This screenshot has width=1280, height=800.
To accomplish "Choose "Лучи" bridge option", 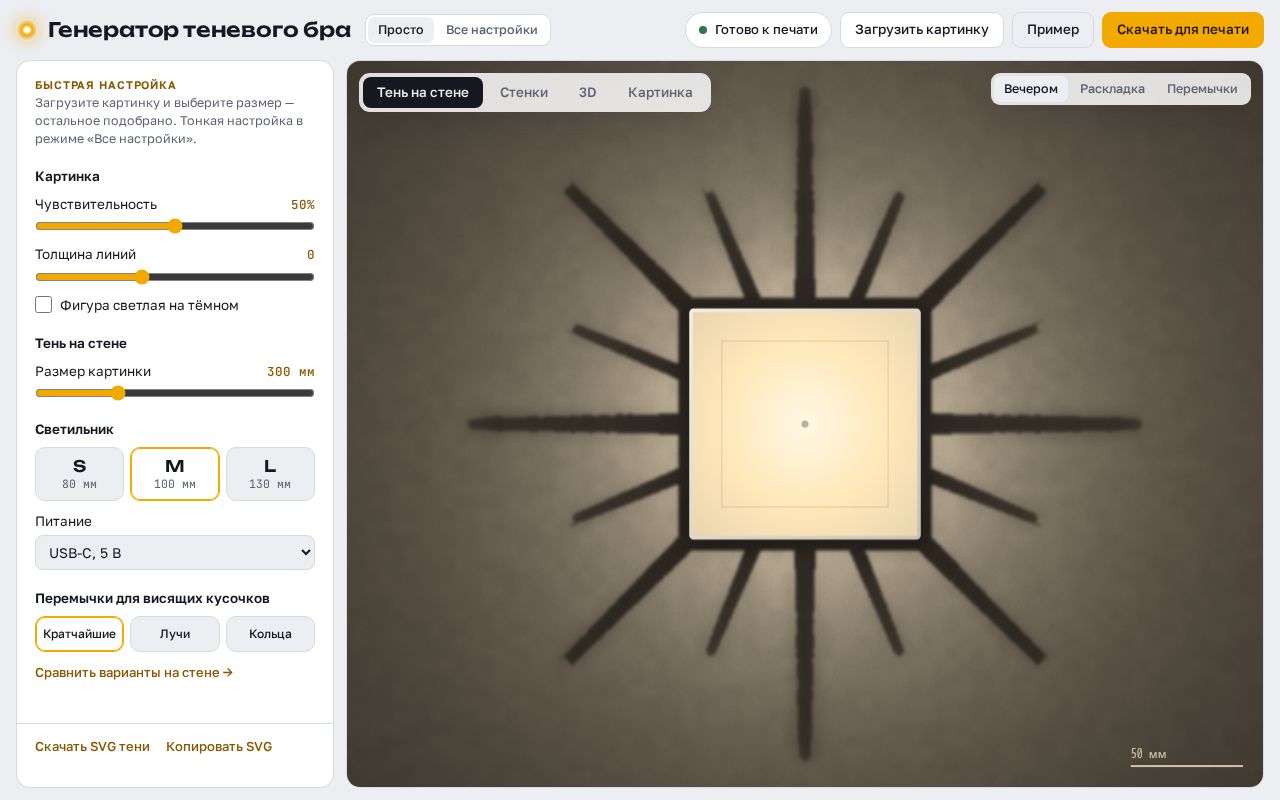I will (175, 634).
